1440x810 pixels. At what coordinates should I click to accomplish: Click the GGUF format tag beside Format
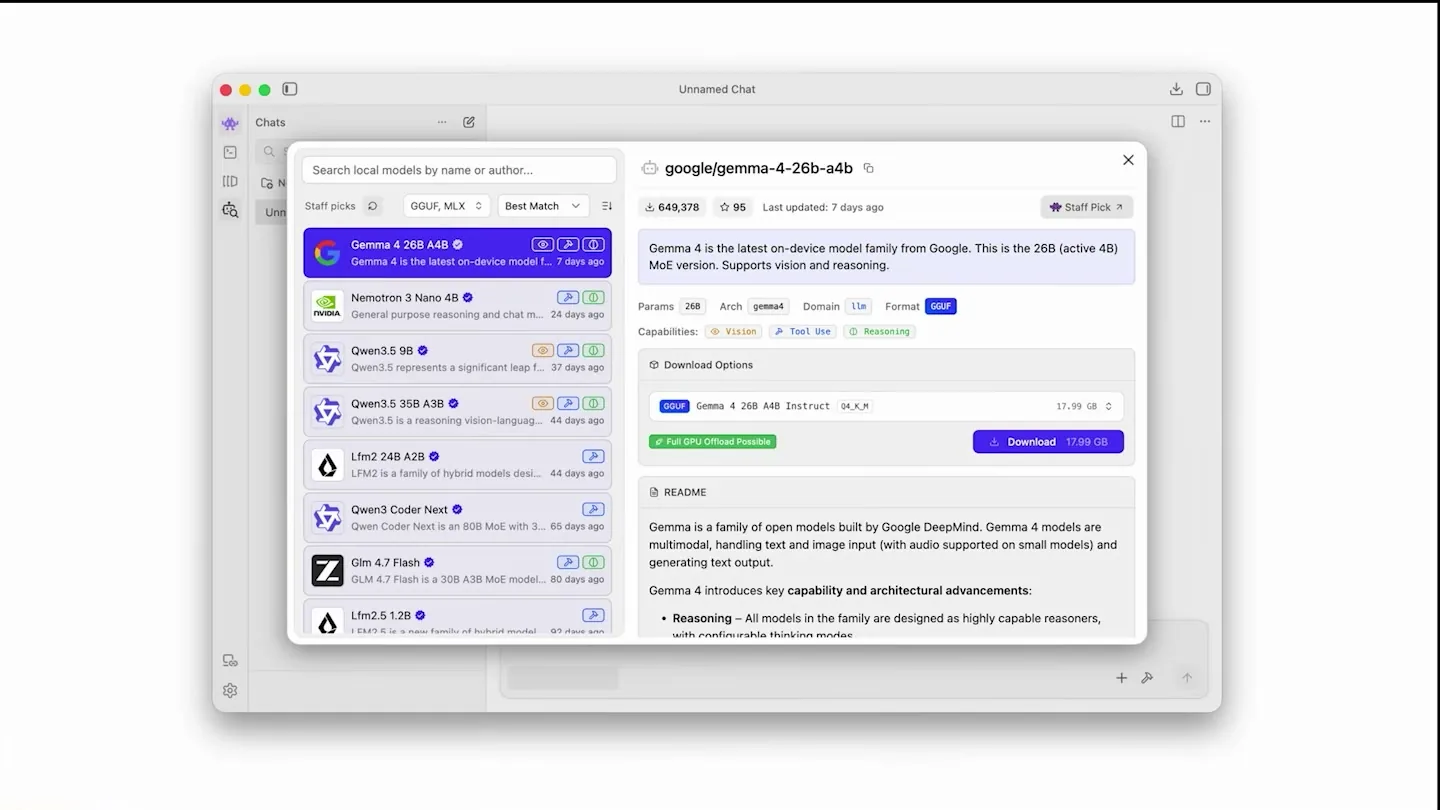(941, 306)
